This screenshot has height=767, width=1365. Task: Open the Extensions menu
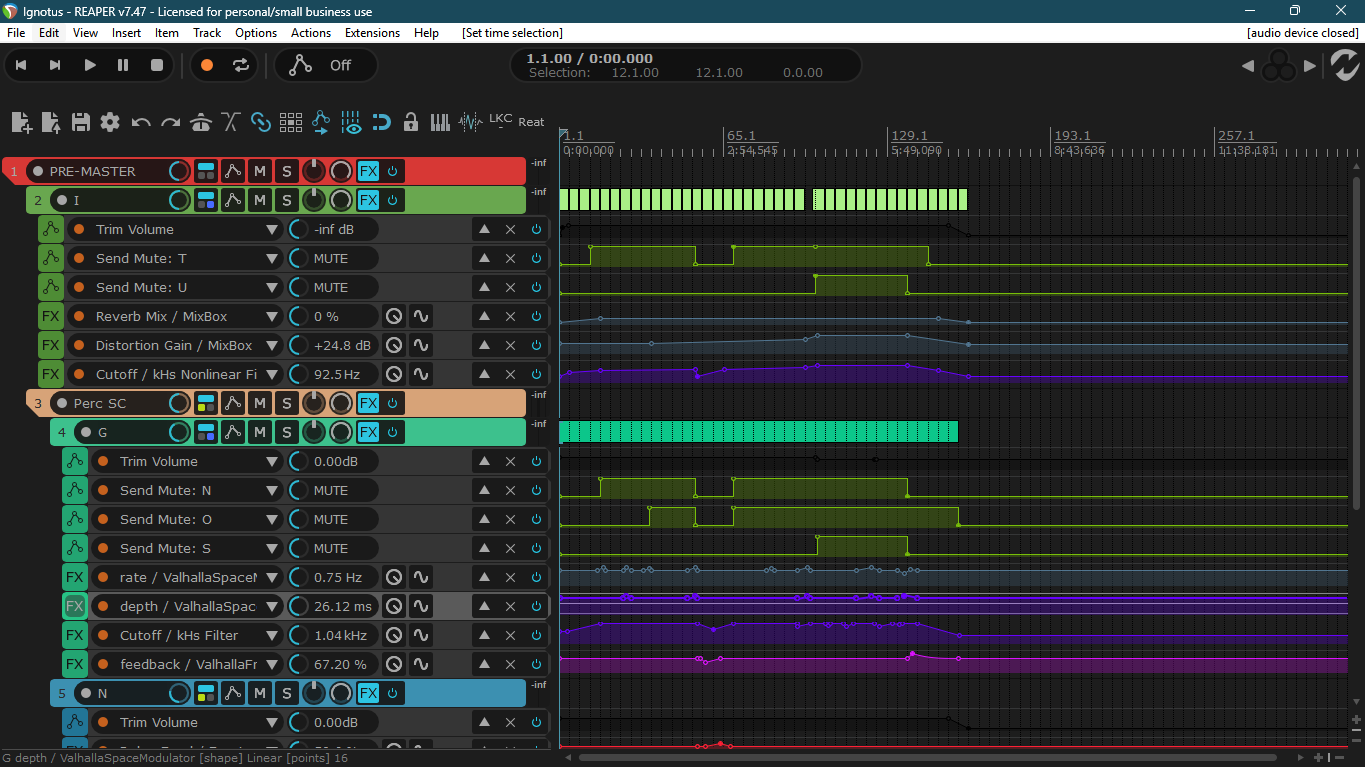372,33
